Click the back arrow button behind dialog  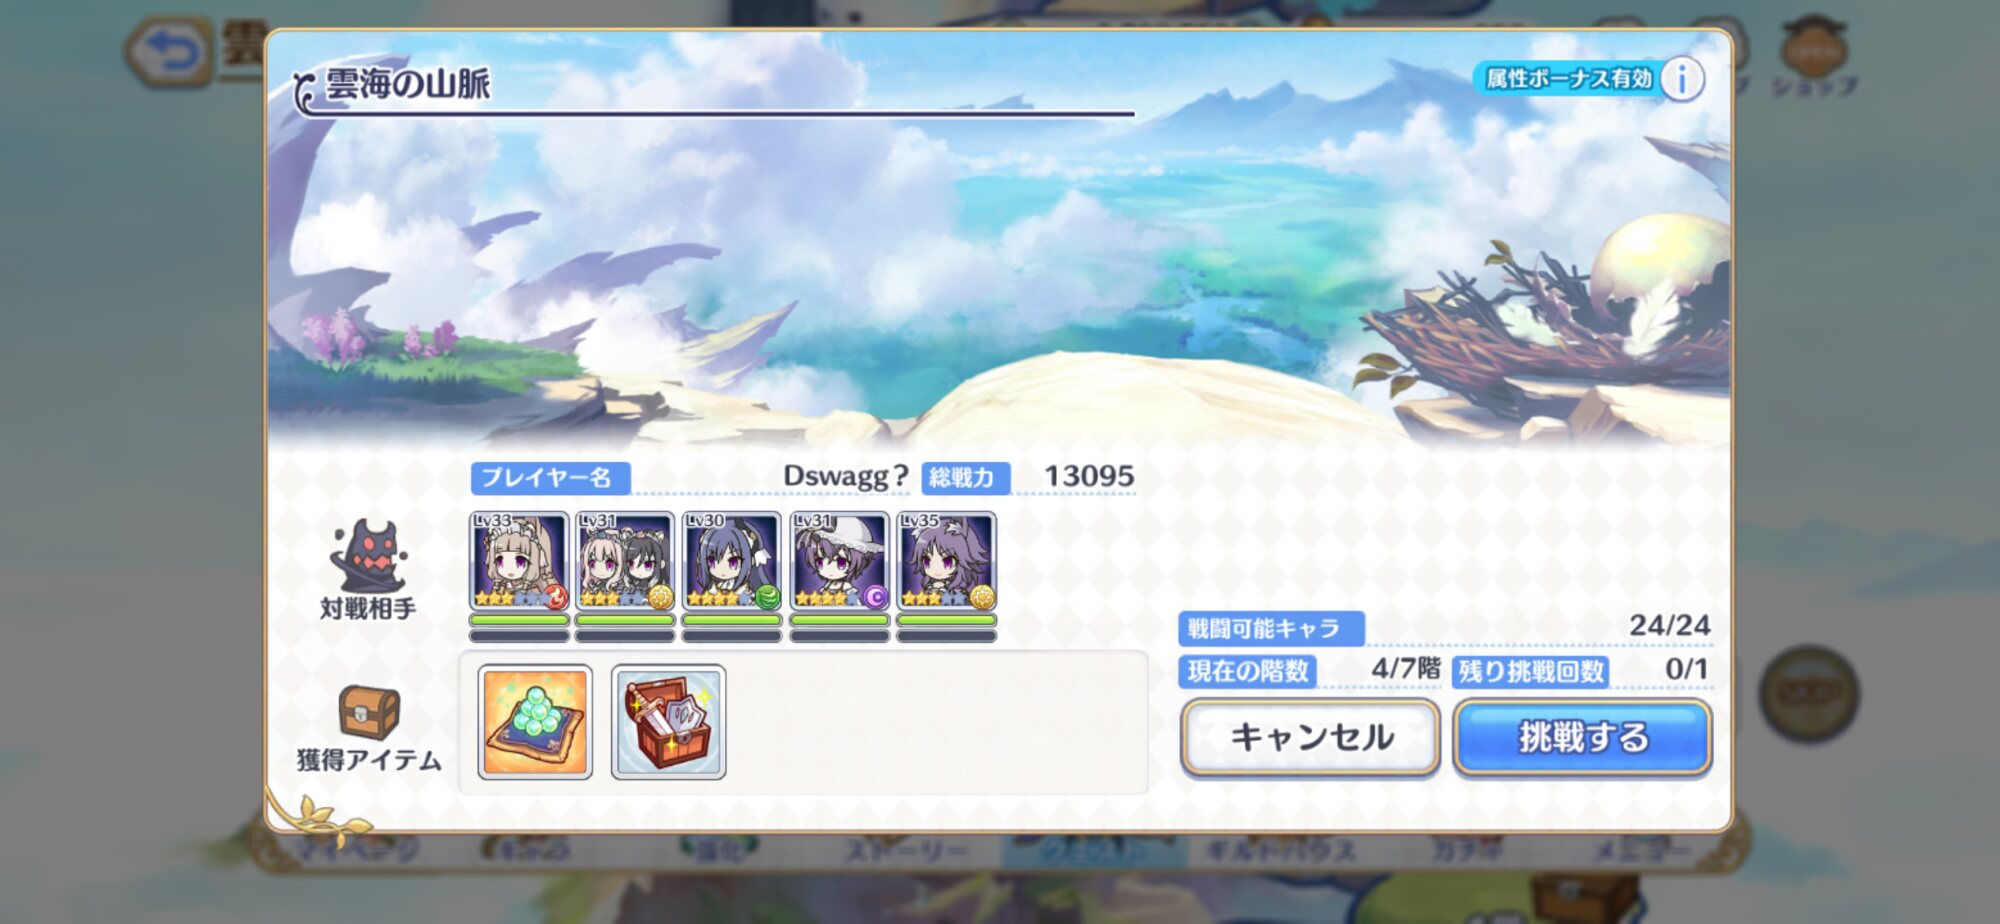click(x=169, y=51)
